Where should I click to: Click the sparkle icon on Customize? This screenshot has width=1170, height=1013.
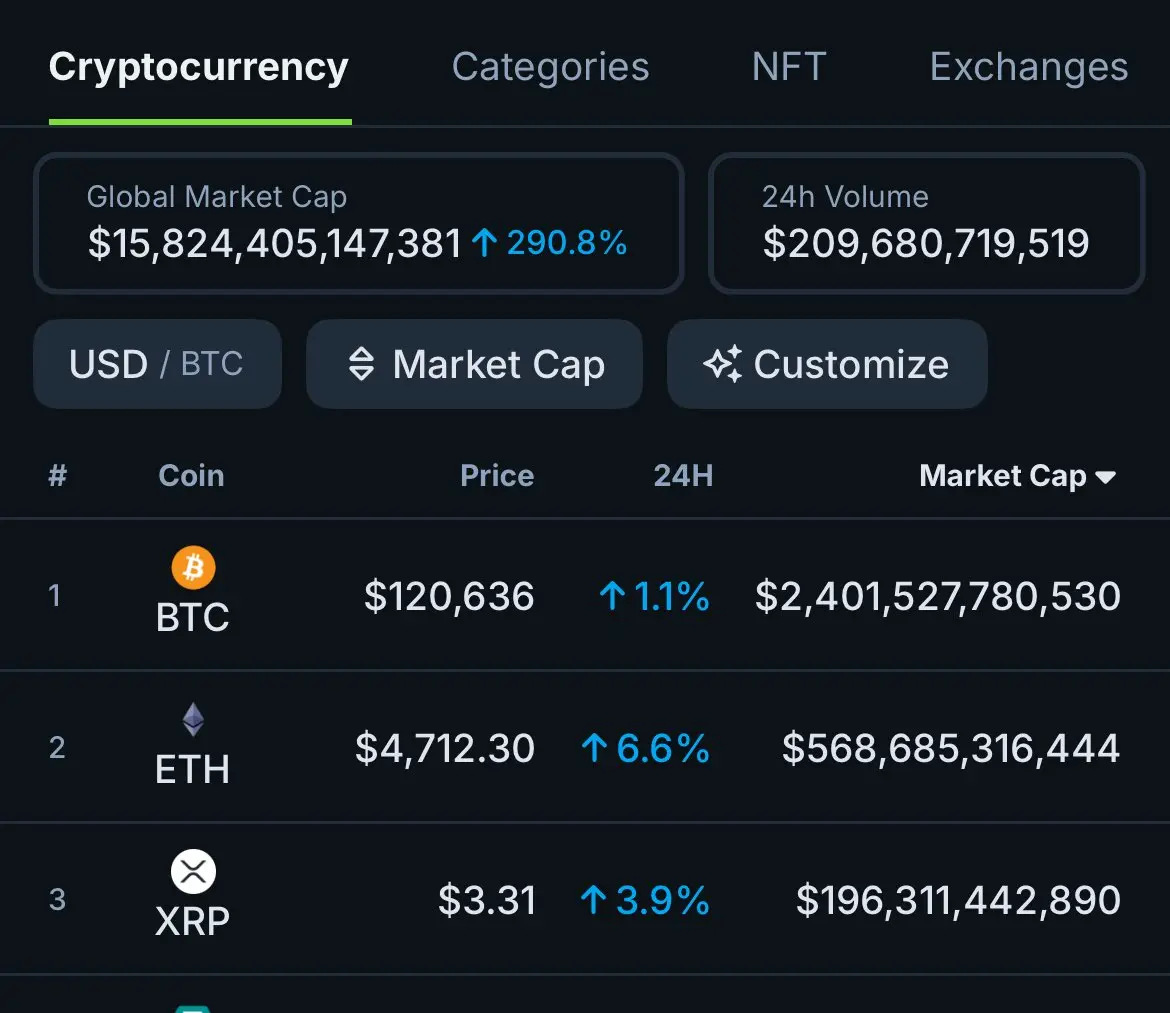tap(722, 364)
